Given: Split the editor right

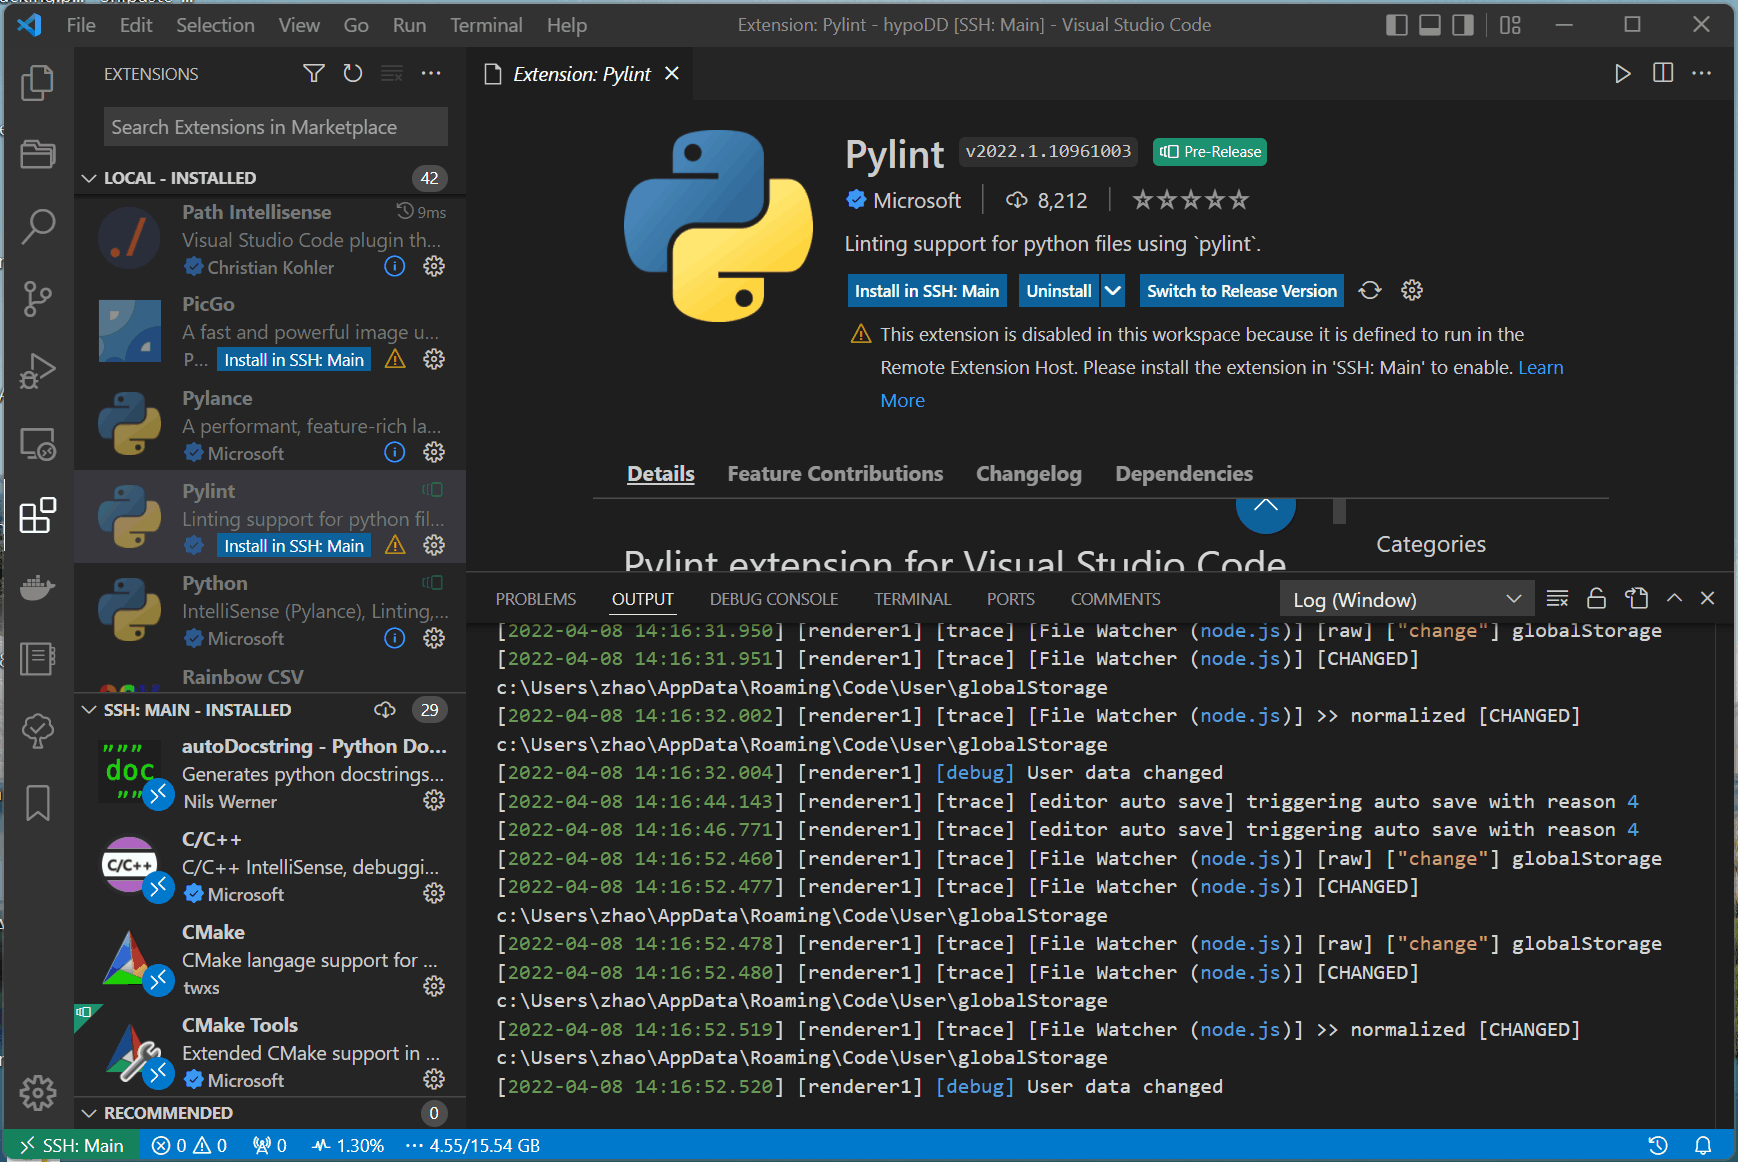Looking at the screenshot, I should click(1663, 73).
